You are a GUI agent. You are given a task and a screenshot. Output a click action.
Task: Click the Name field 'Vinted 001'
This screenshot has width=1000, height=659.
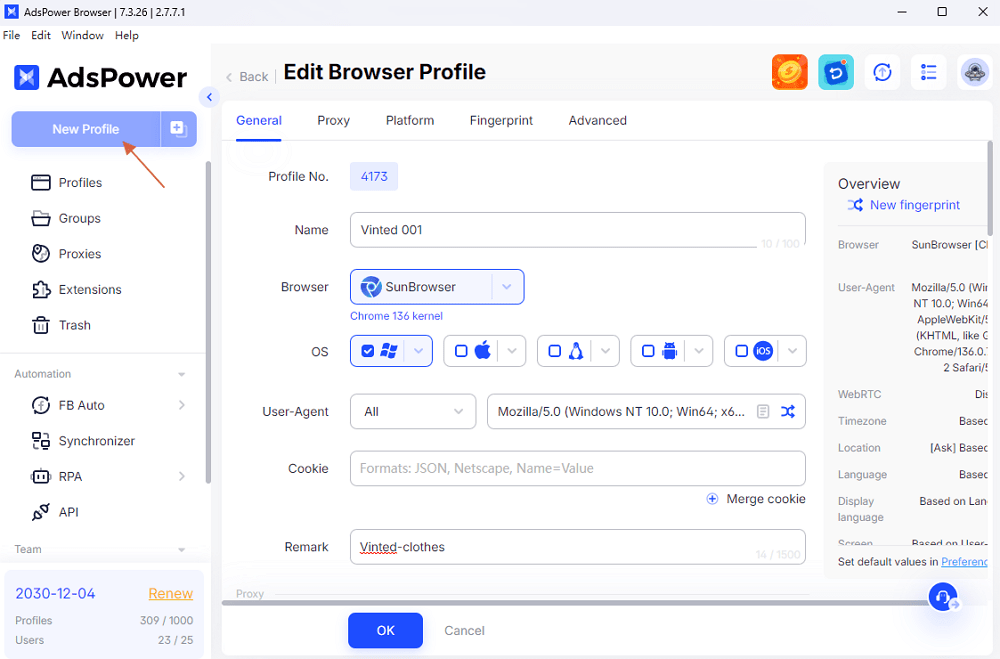[577, 230]
